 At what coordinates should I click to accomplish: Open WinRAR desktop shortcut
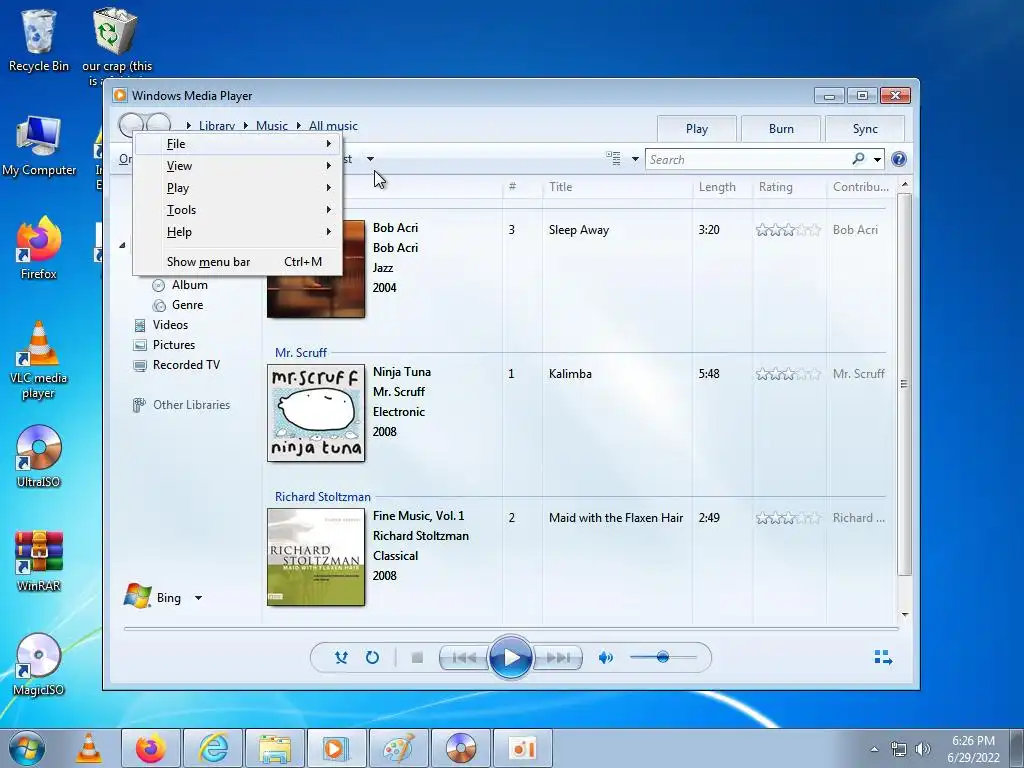pos(39,560)
